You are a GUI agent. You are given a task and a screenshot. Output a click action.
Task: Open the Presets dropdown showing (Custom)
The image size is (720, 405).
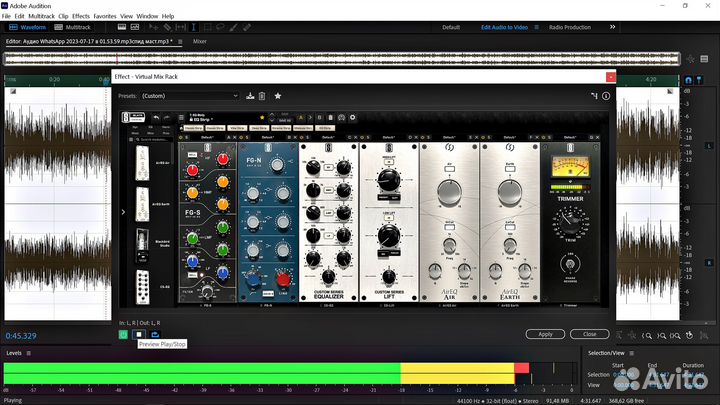[190, 96]
